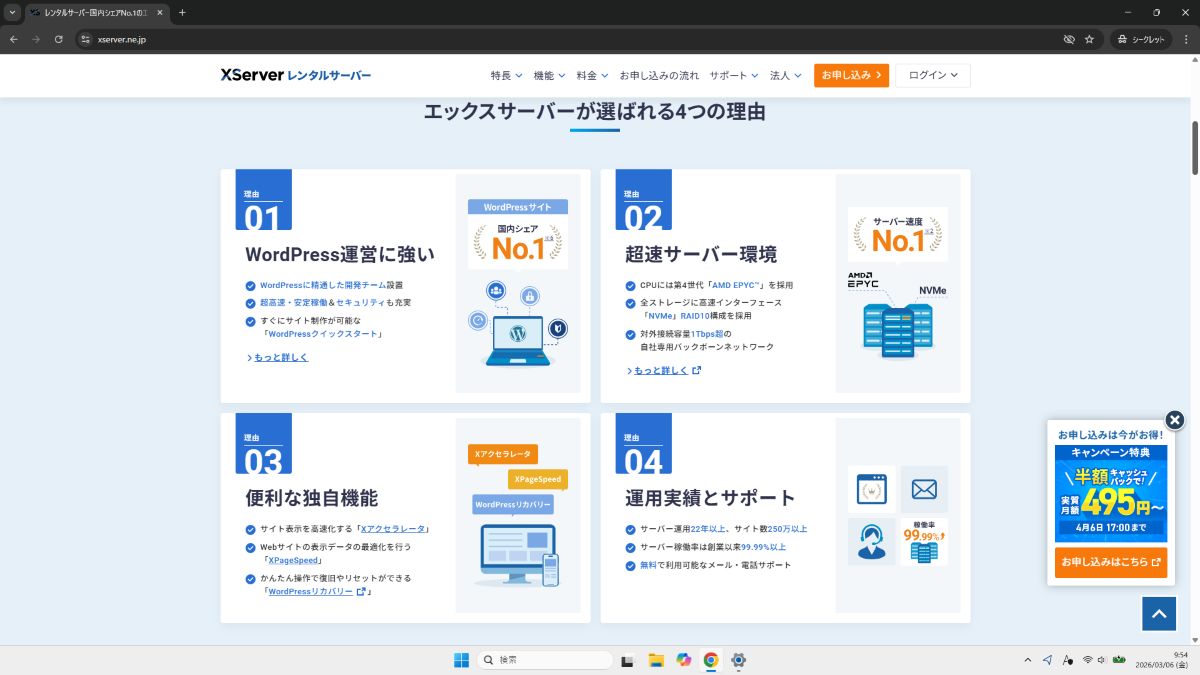Bookmark this page with the star icon
1200x675 pixels.
1089,39
